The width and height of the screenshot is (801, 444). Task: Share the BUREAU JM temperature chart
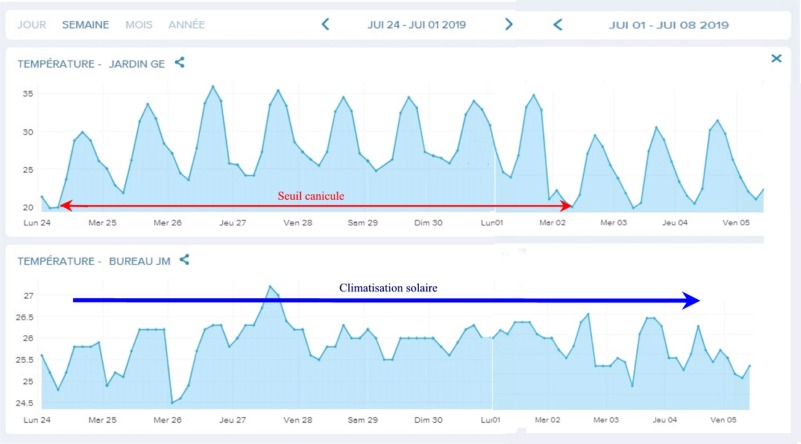[184, 260]
